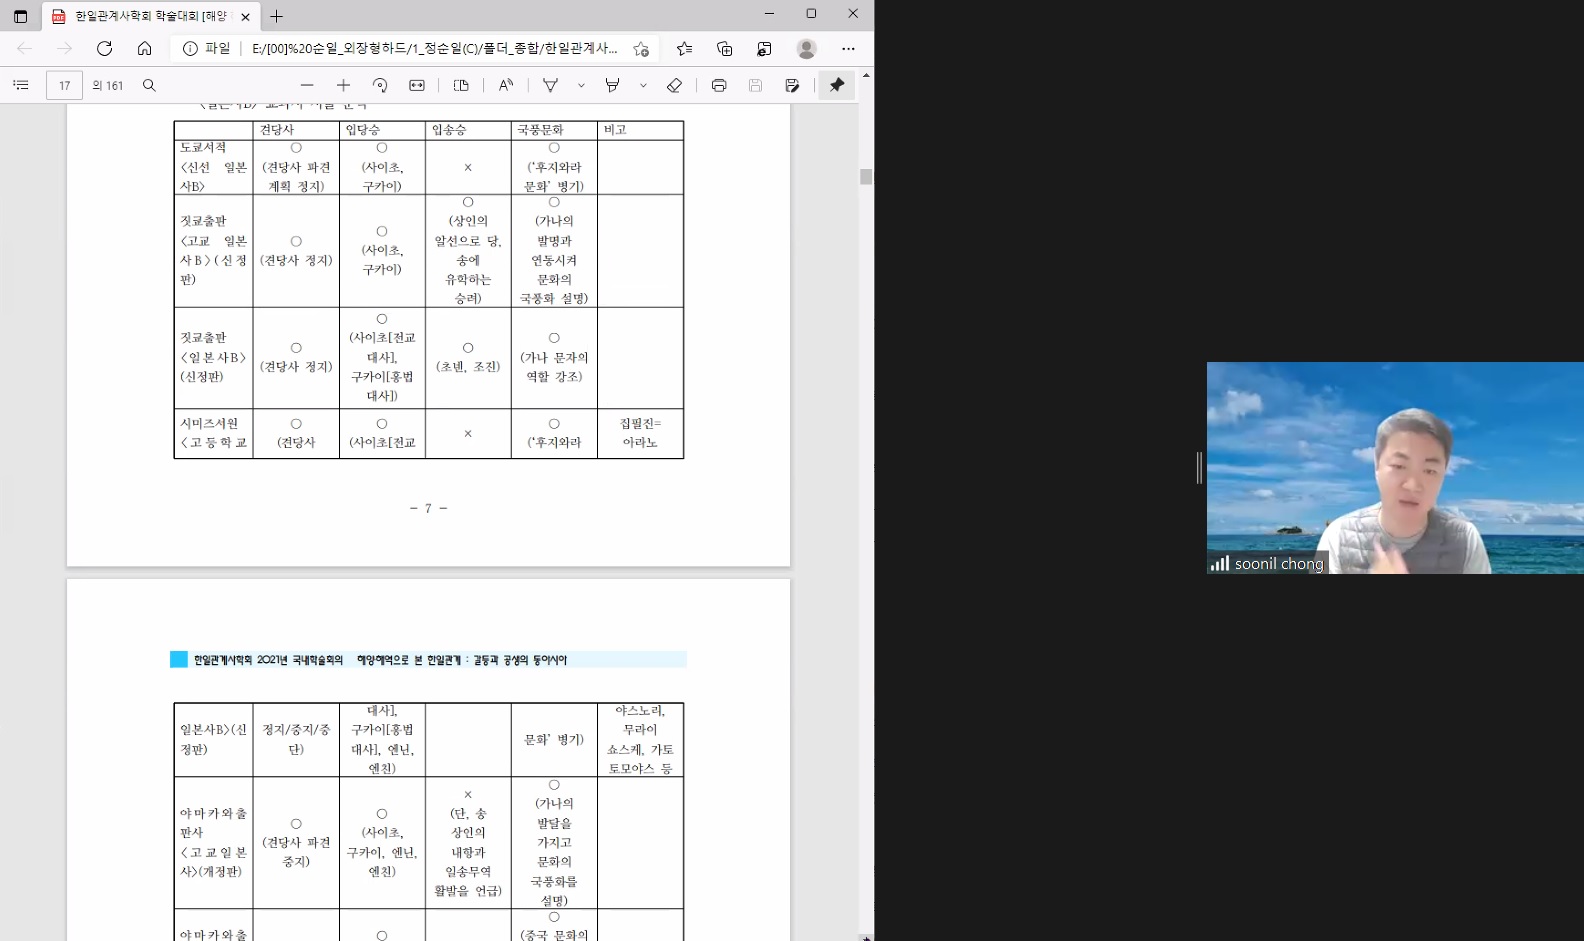The image size is (1584, 941).
Task: Select the 한일관계사학회 학술대회 PDF tab
Action: 150,16
